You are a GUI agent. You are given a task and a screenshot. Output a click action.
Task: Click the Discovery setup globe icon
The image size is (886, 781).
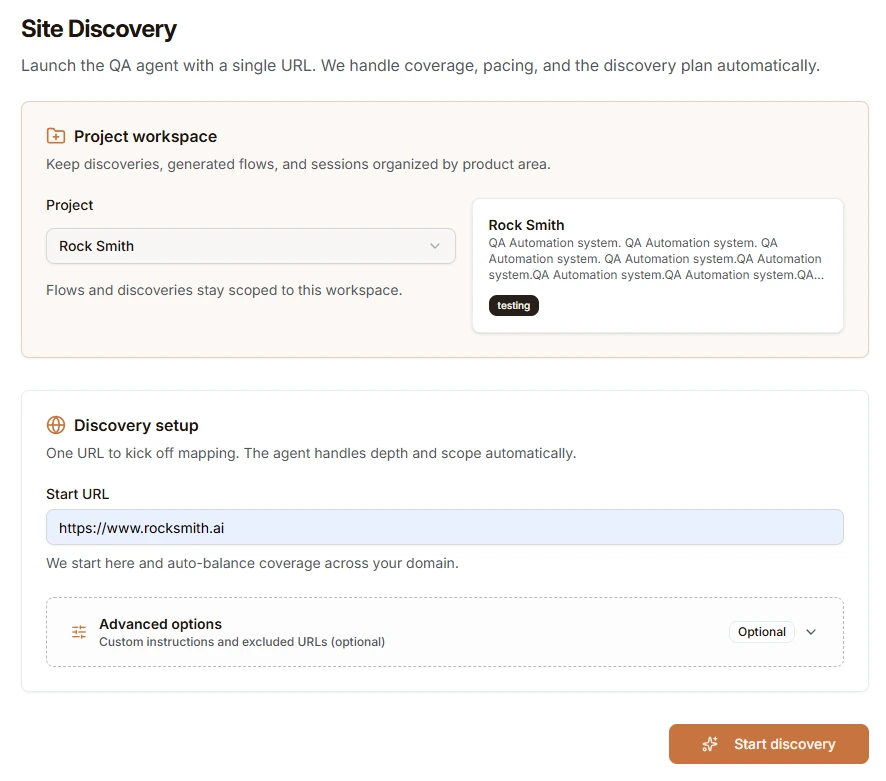point(55,424)
